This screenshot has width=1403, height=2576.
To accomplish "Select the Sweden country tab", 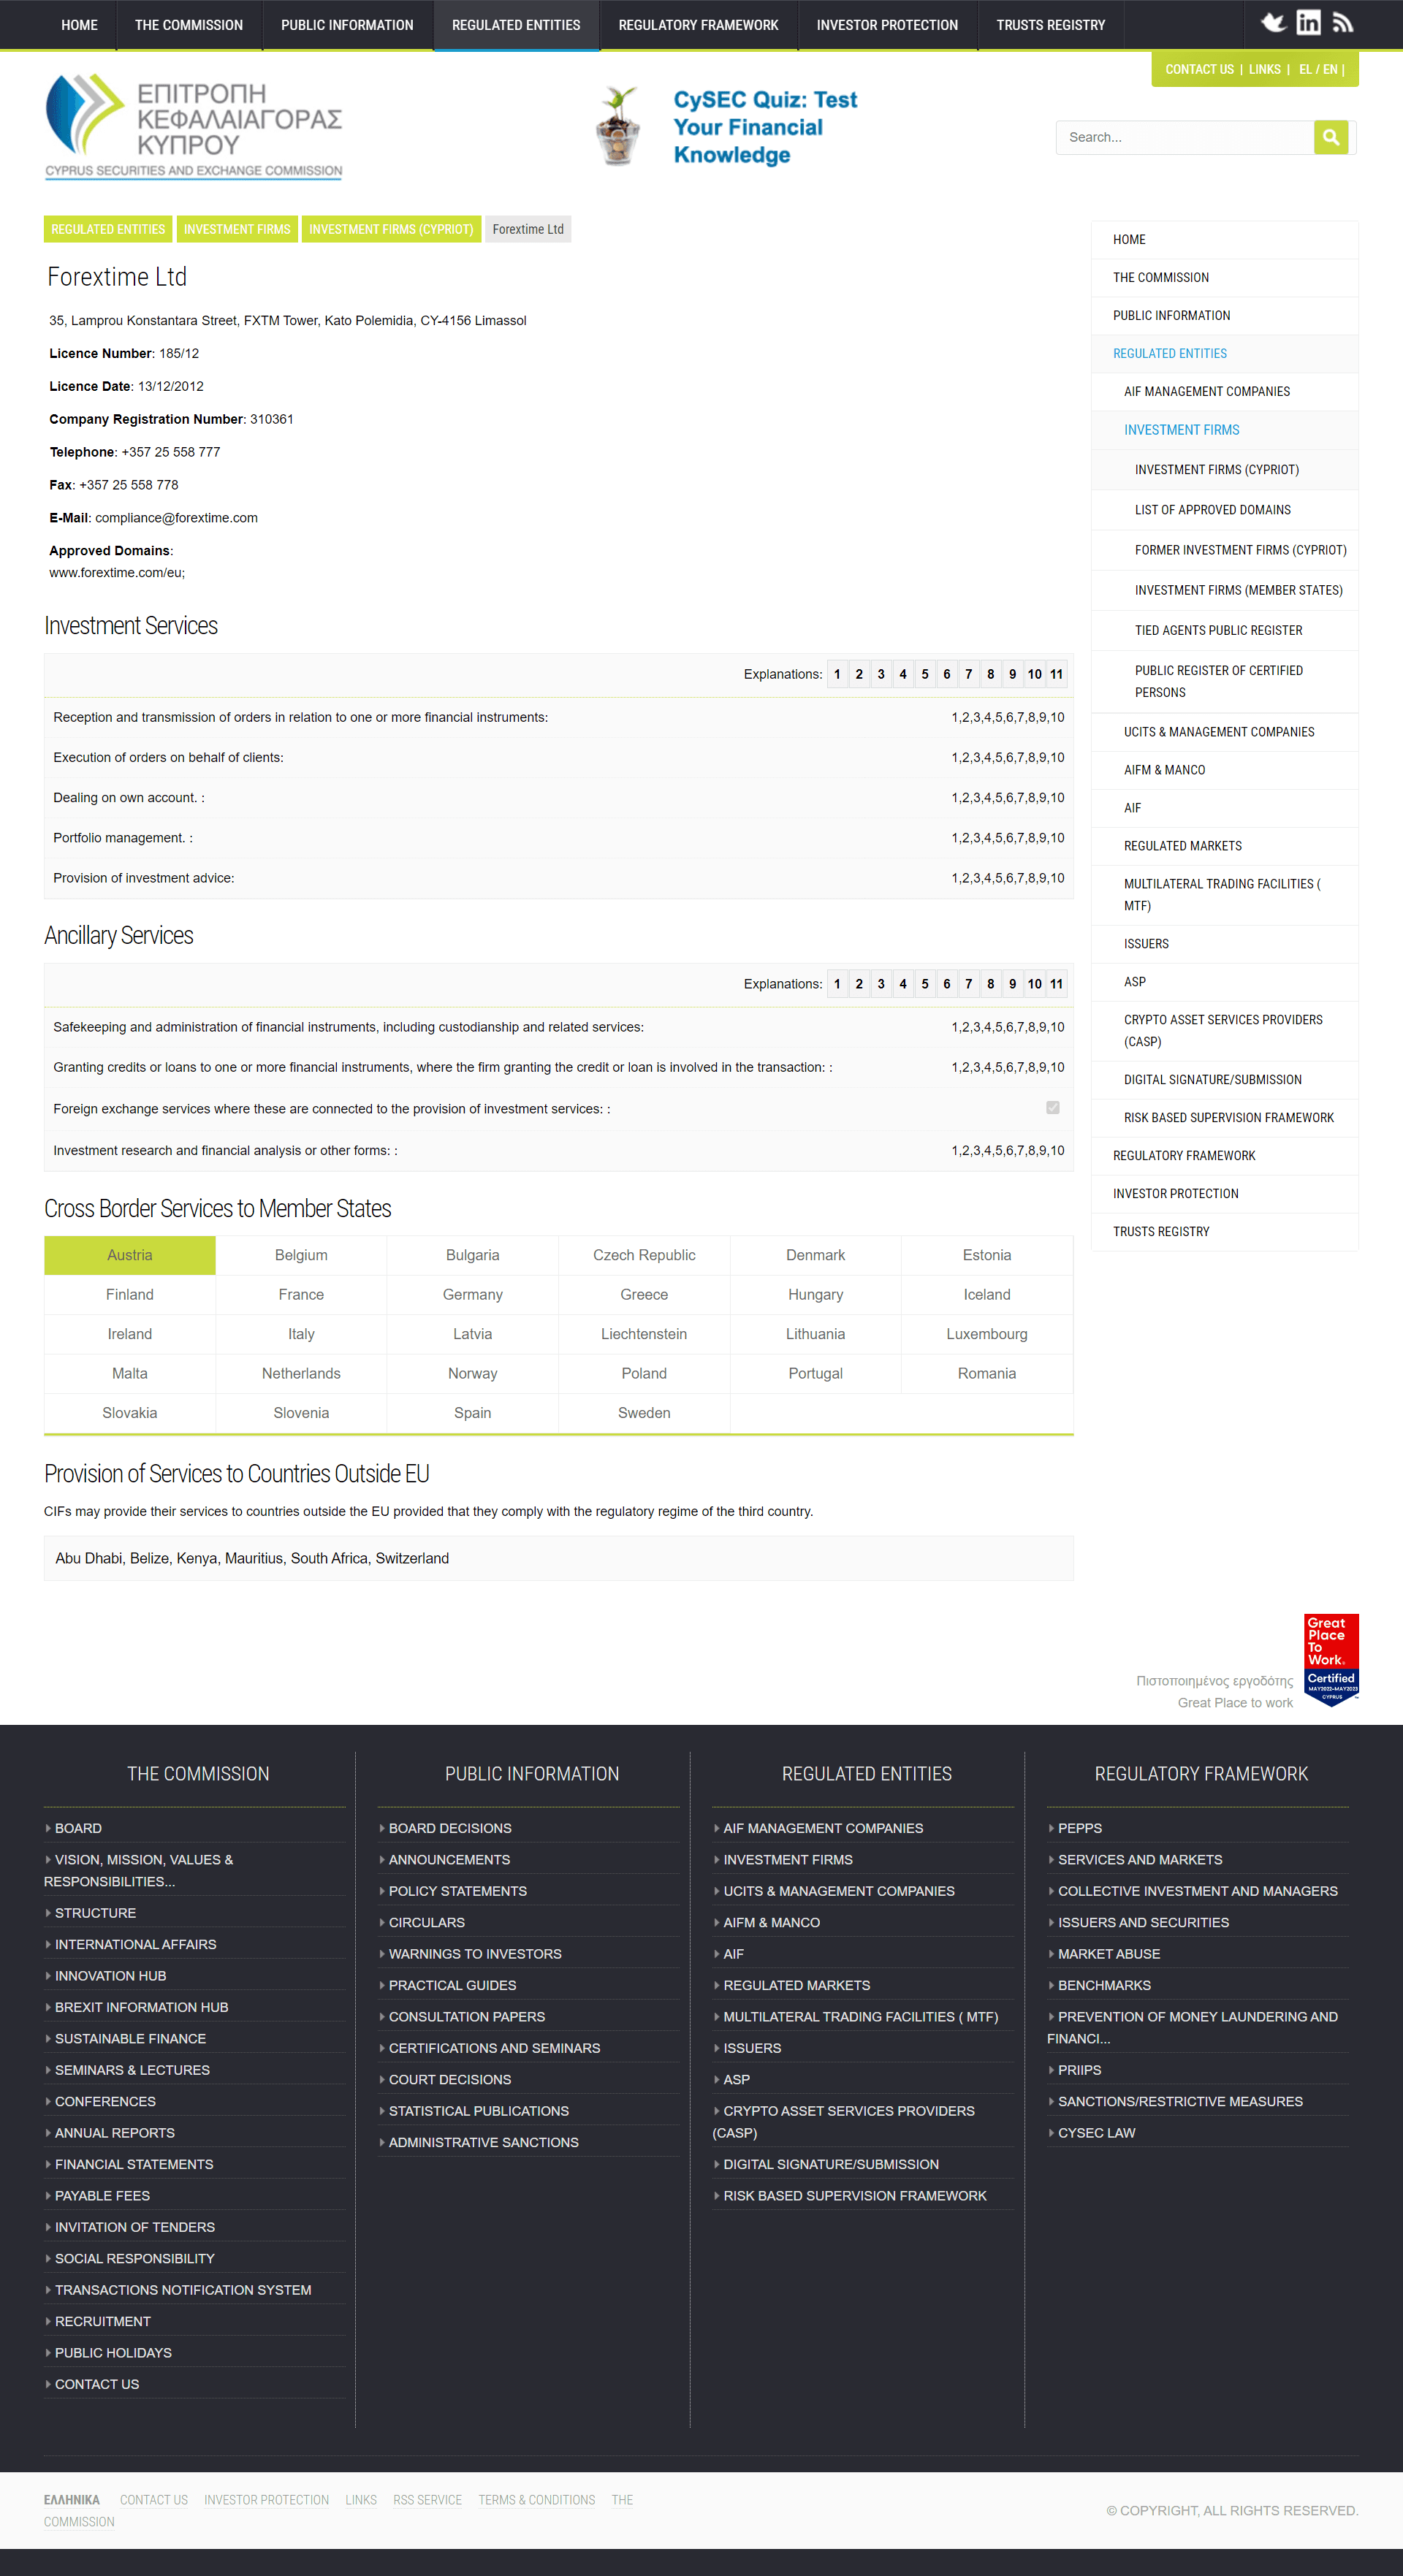I will pos(644,1413).
